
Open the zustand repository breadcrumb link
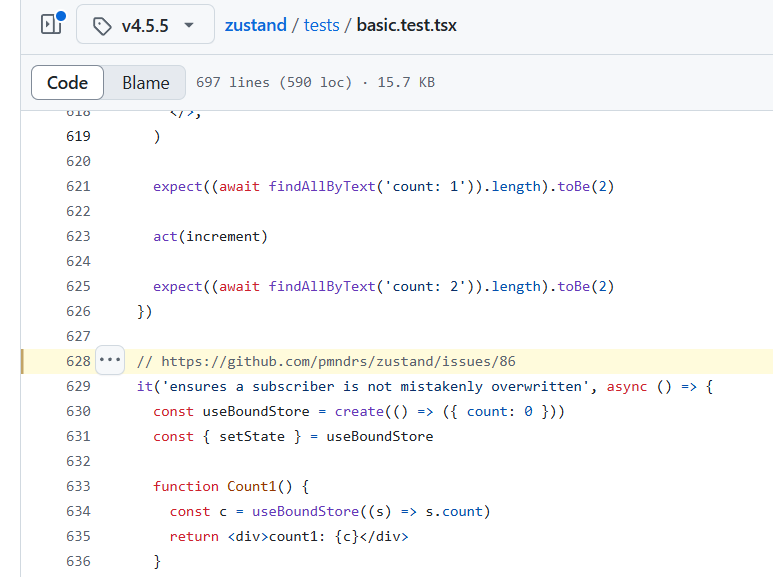(255, 25)
